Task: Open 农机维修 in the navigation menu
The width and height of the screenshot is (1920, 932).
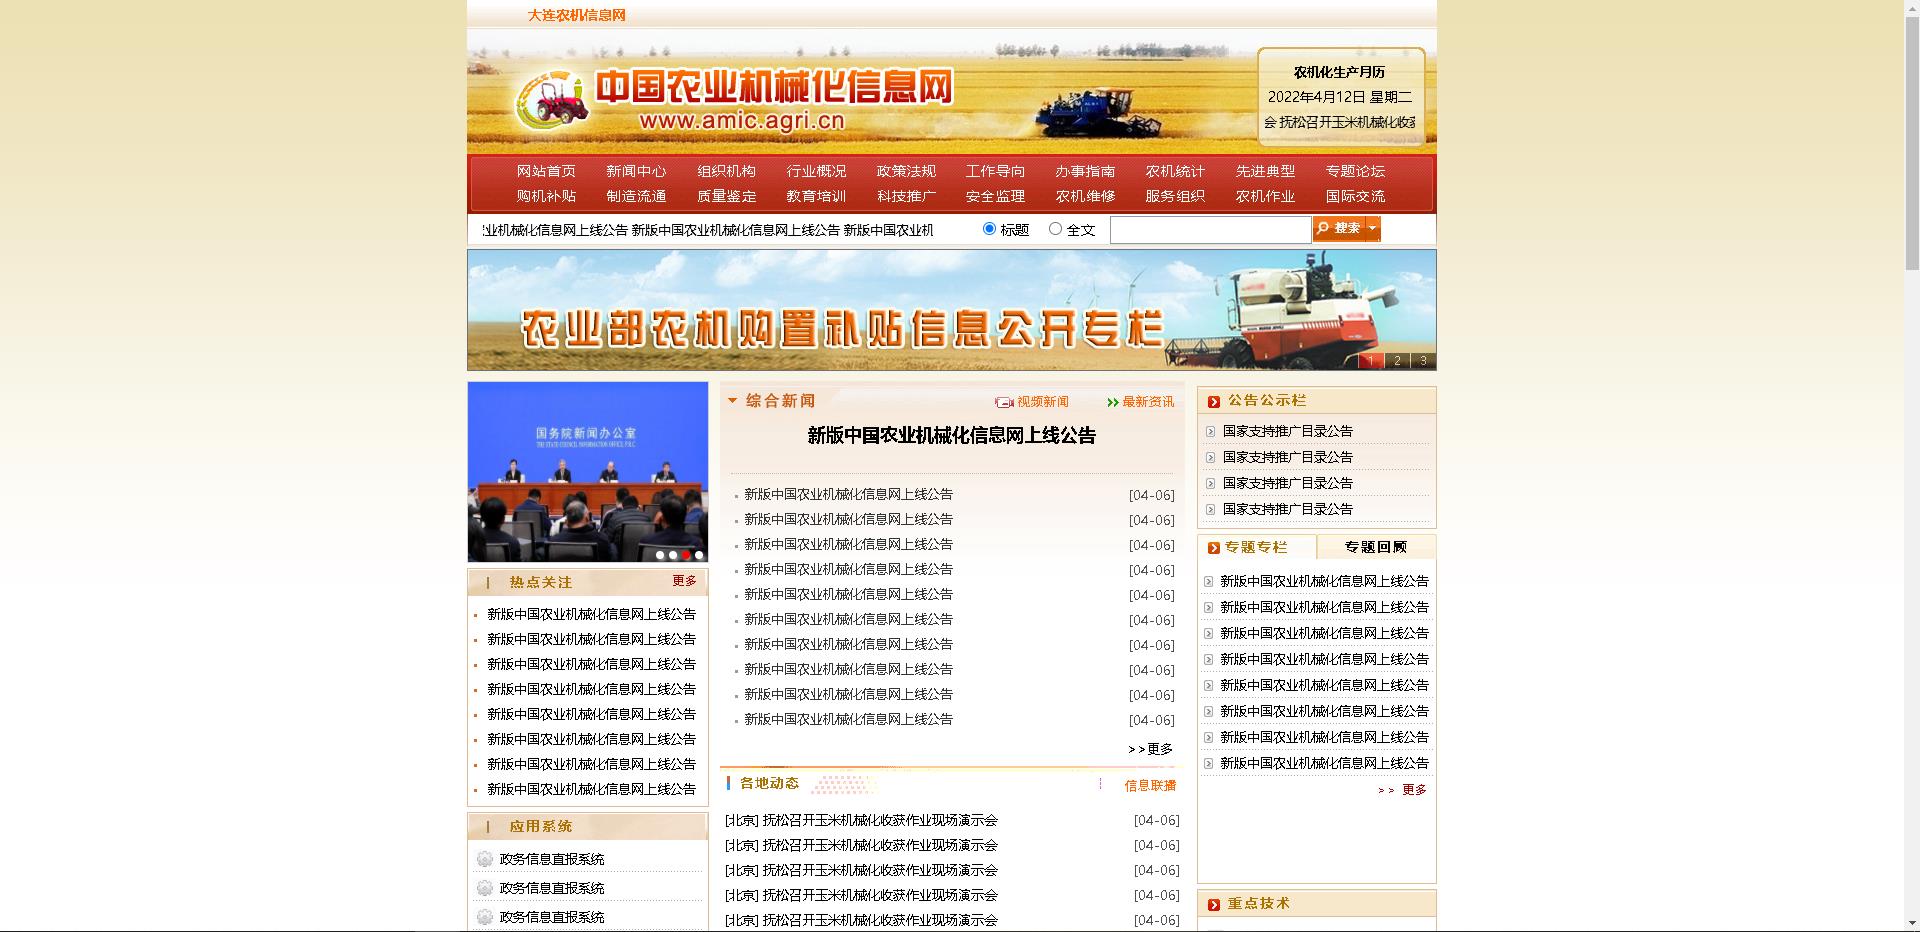Action: coord(1085,196)
